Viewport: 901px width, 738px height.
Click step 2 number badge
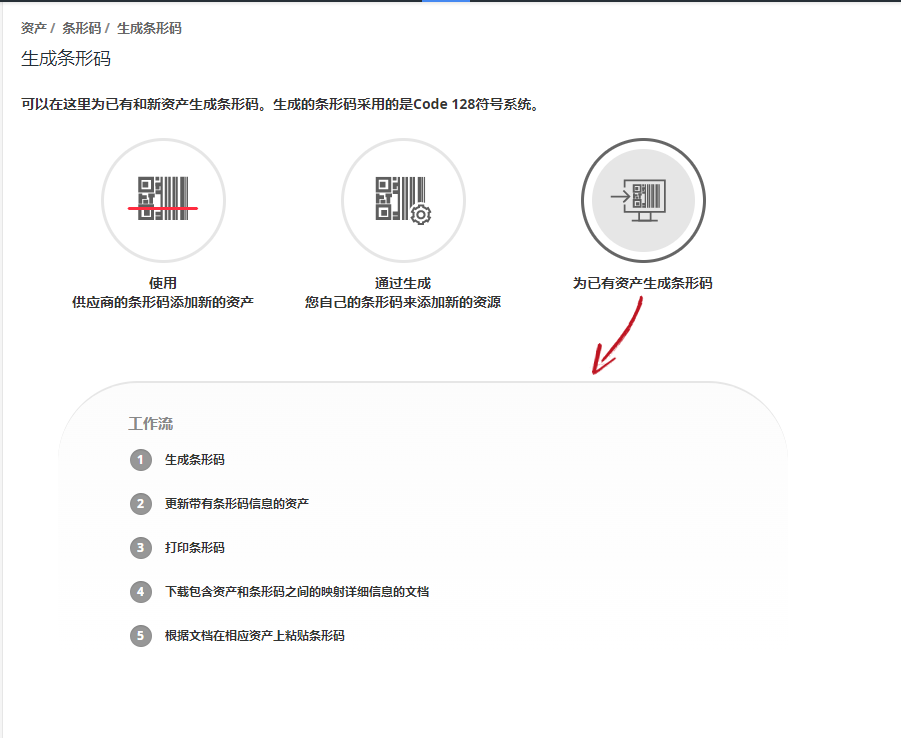click(x=141, y=504)
